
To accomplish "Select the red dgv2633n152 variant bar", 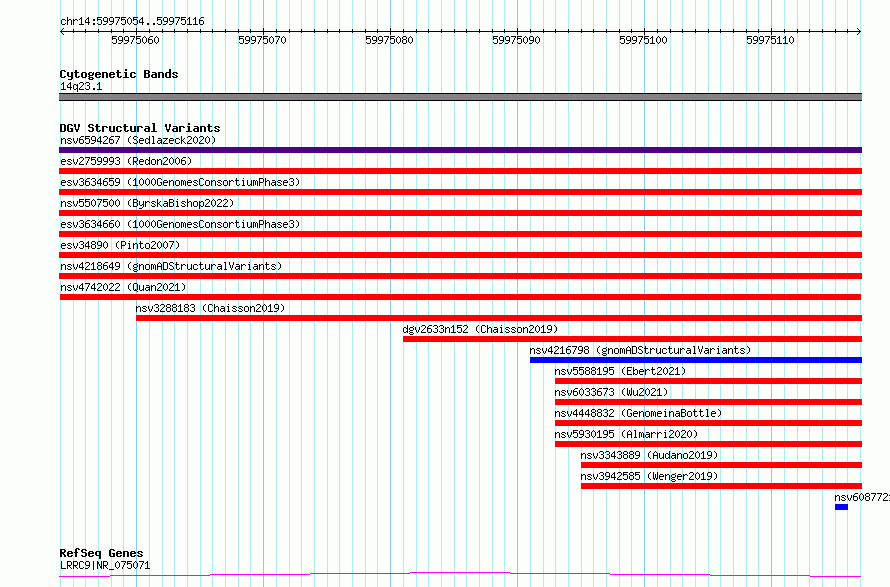I will click(x=632, y=339).
